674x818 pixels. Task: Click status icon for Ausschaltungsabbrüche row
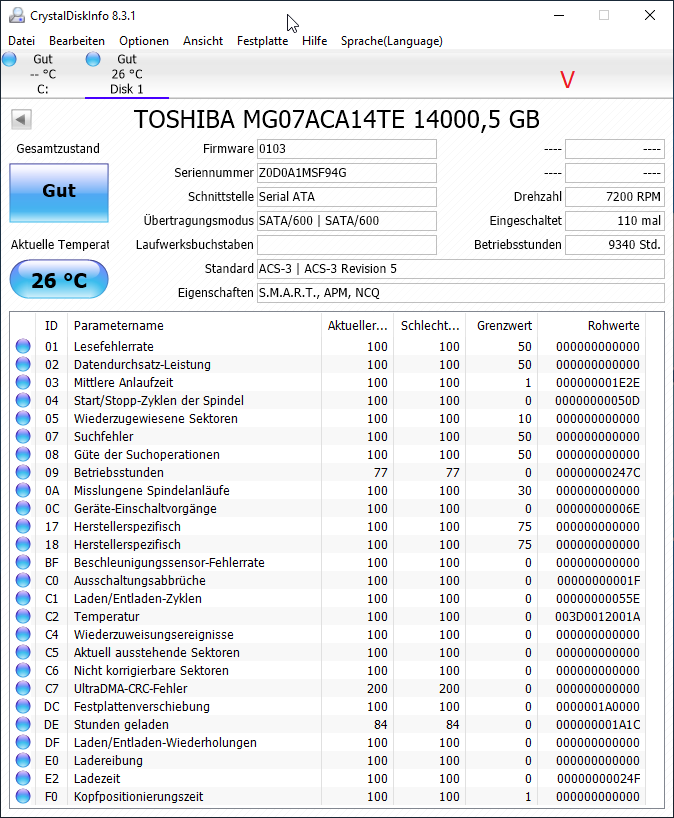pyautogui.click(x=23, y=580)
